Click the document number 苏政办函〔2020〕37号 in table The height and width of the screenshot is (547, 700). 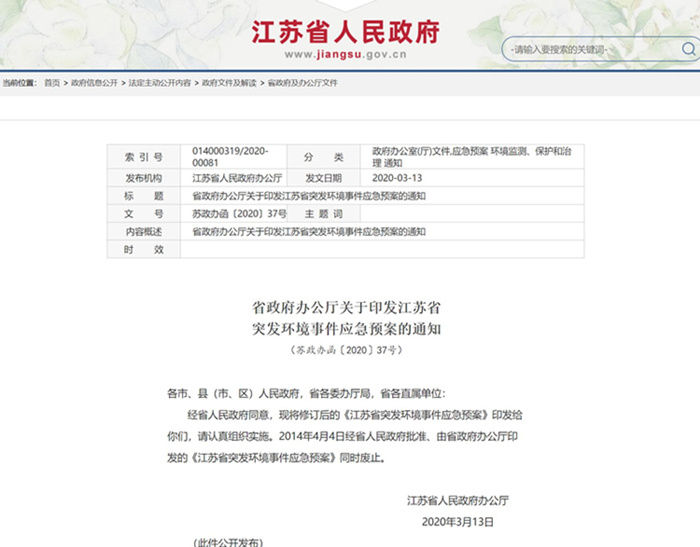[239, 214]
